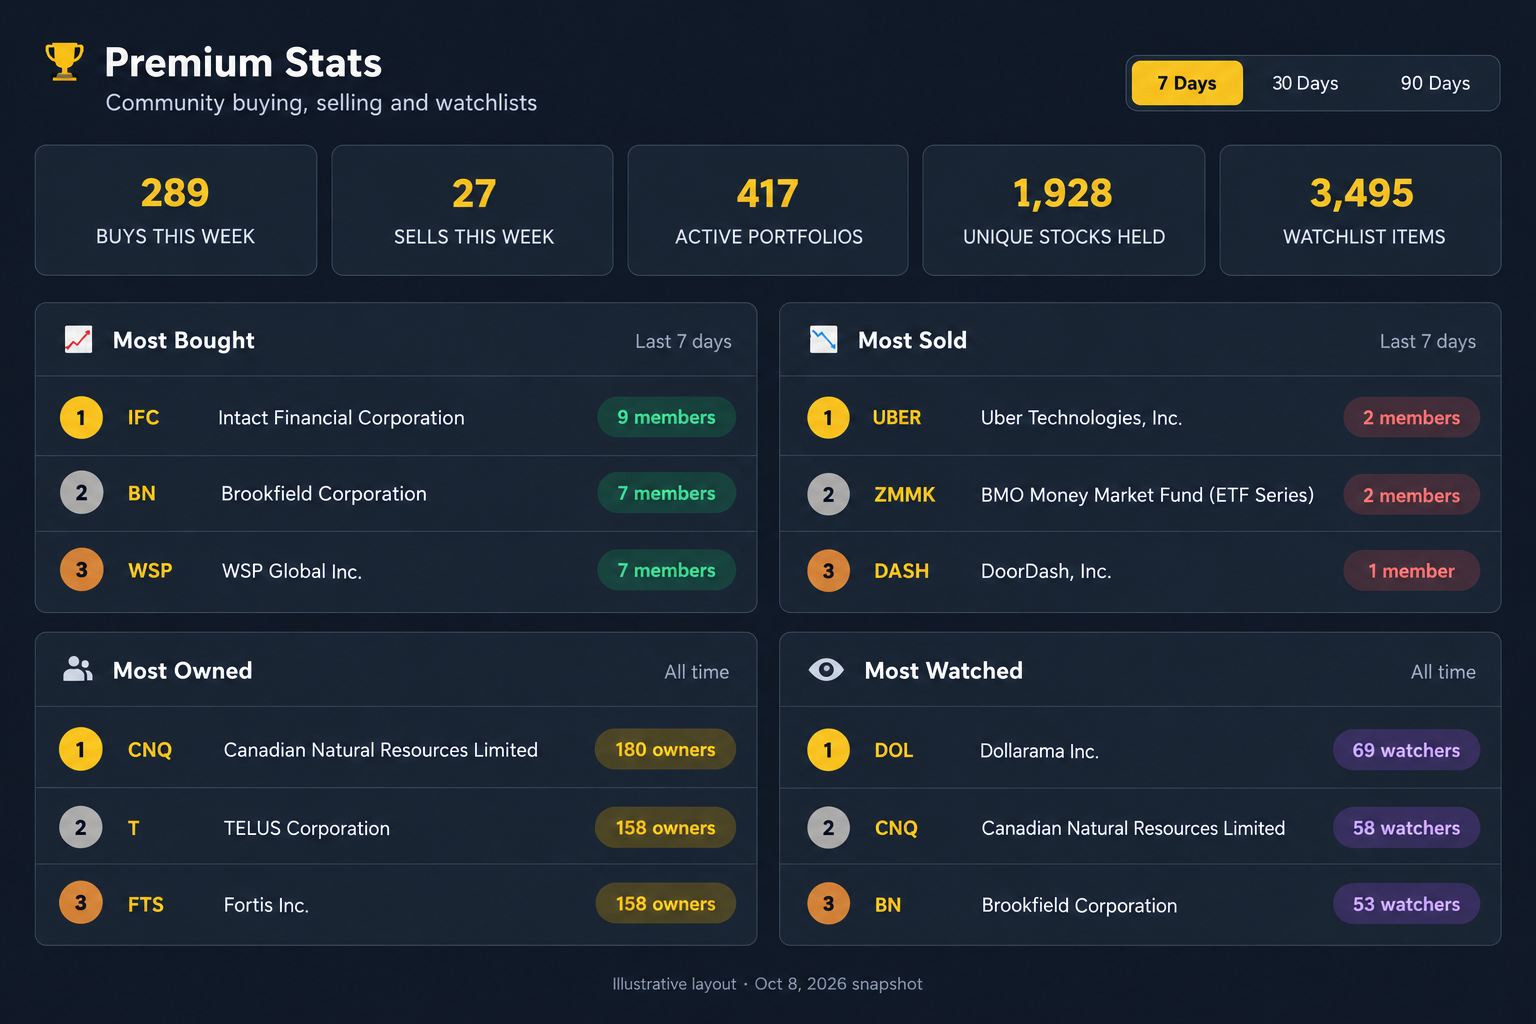Image resolution: width=1536 pixels, height=1024 pixels.
Task: Click the 2 members badge for UBER
Action: pyautogui.click(x=1411, y=418)
